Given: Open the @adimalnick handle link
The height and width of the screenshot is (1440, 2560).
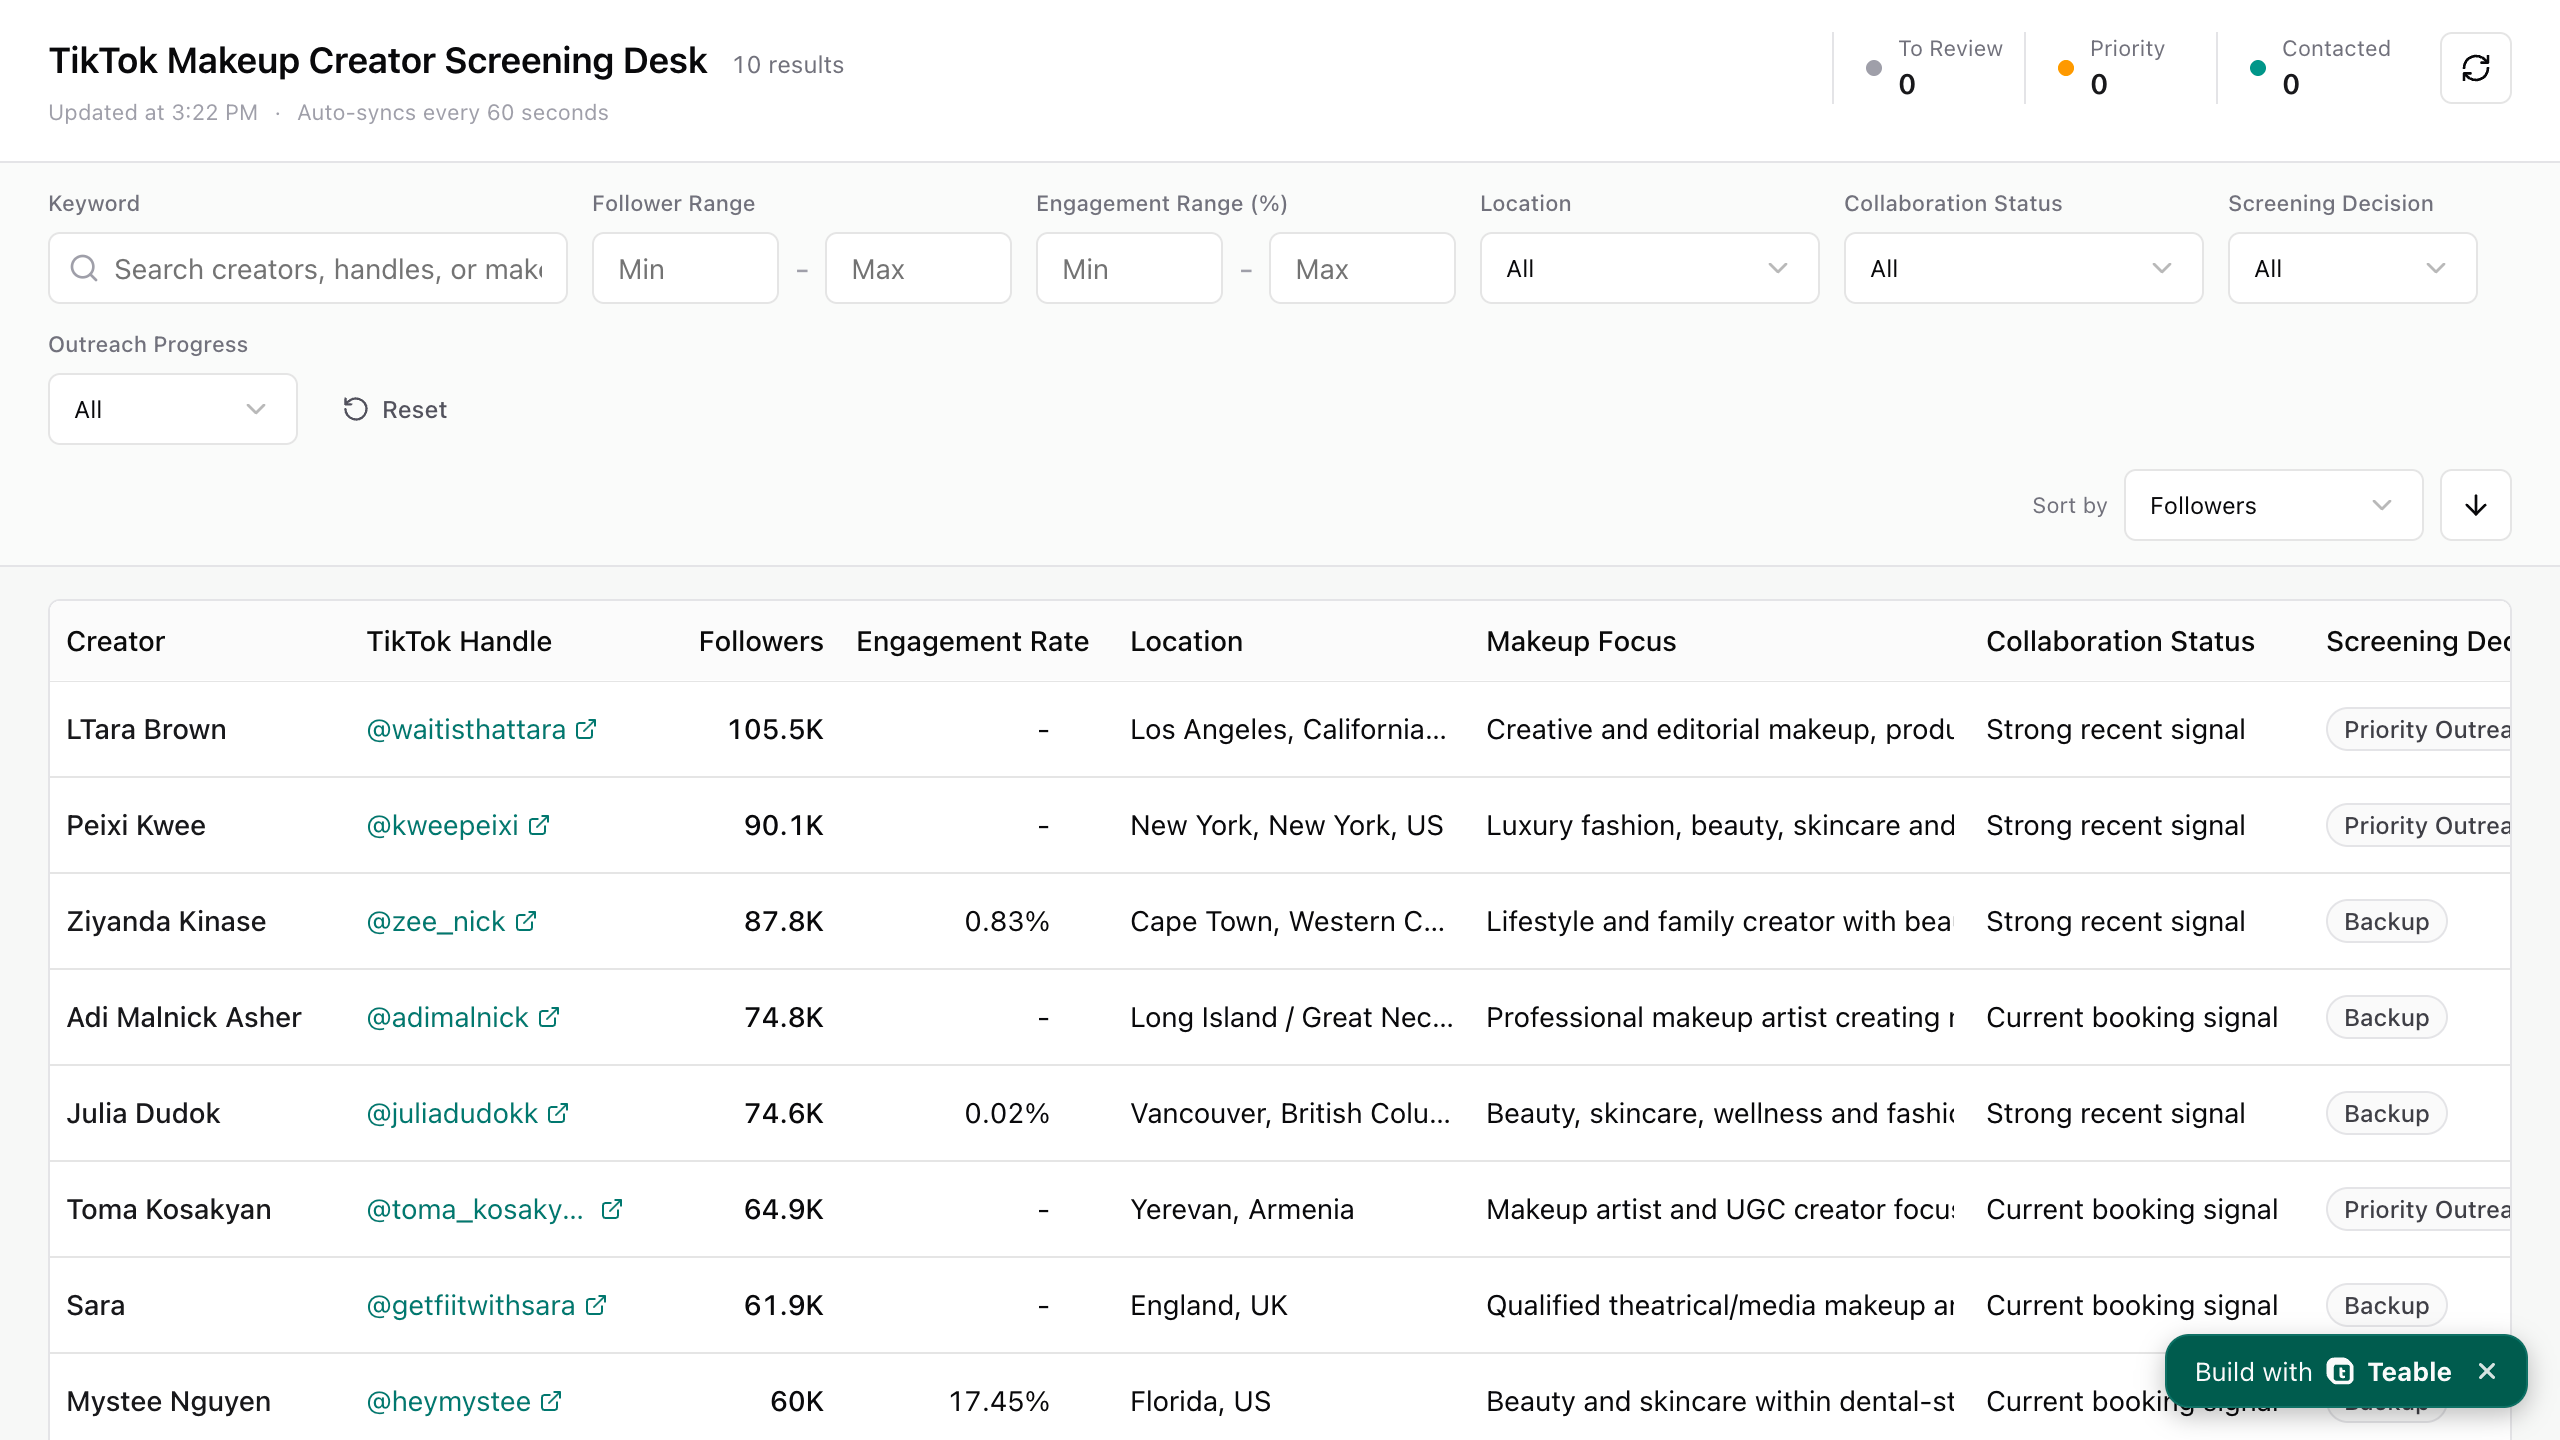Looking at the screenshot, I should point(447,1017).
